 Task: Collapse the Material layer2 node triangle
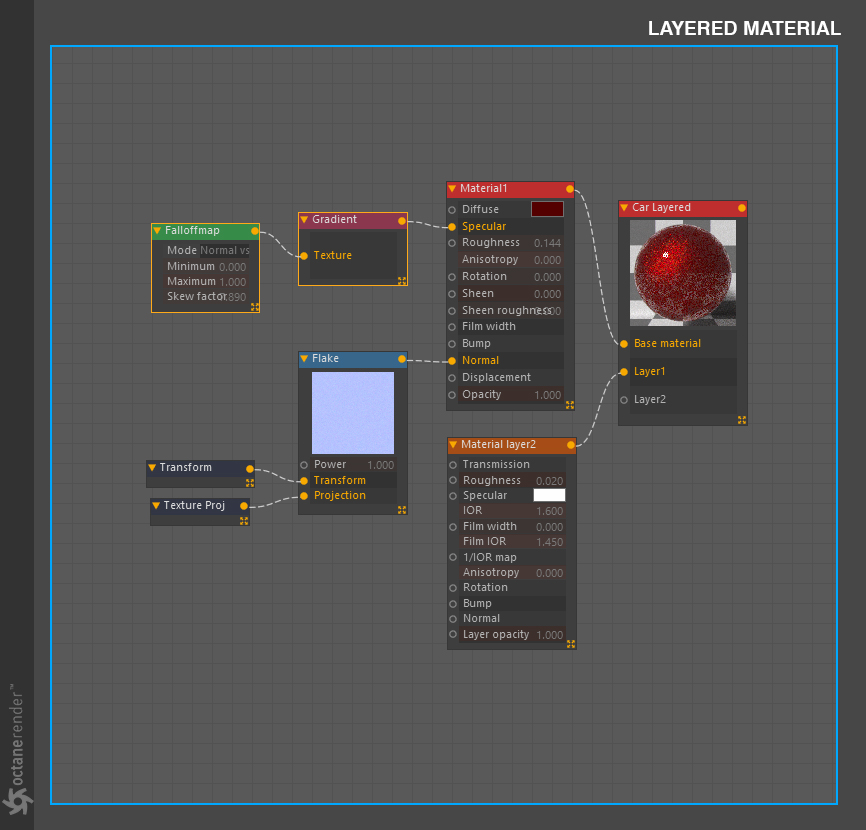(453, 445)
